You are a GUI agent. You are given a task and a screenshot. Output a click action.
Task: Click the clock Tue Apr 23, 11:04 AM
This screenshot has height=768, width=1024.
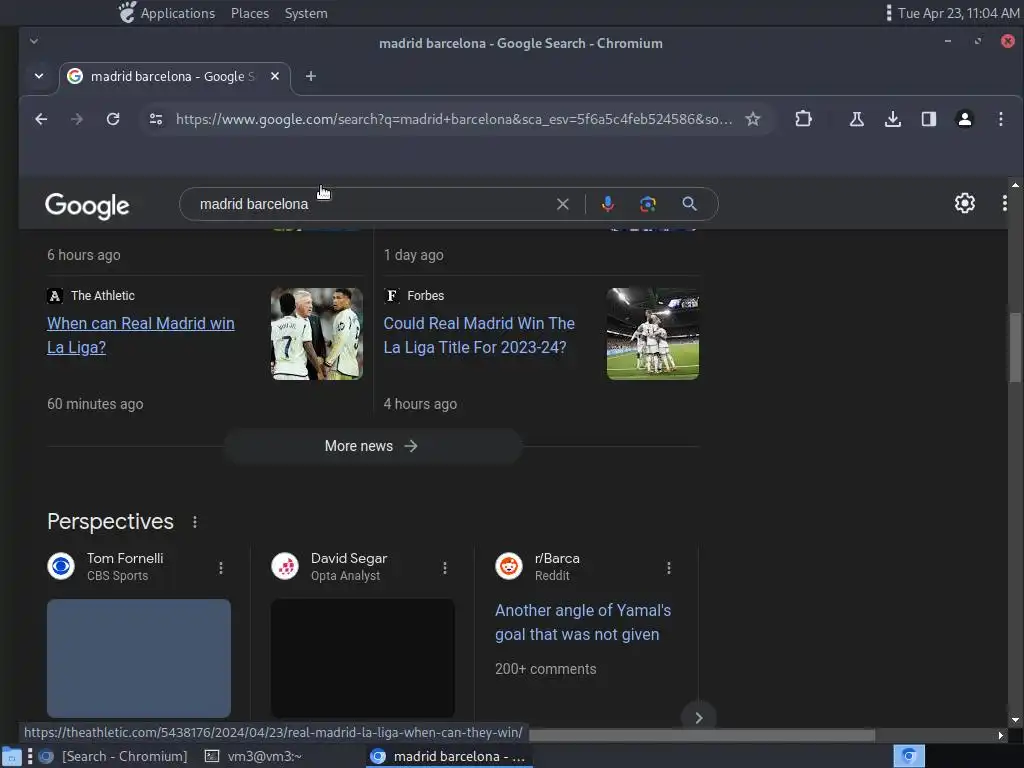coord(958,13)
